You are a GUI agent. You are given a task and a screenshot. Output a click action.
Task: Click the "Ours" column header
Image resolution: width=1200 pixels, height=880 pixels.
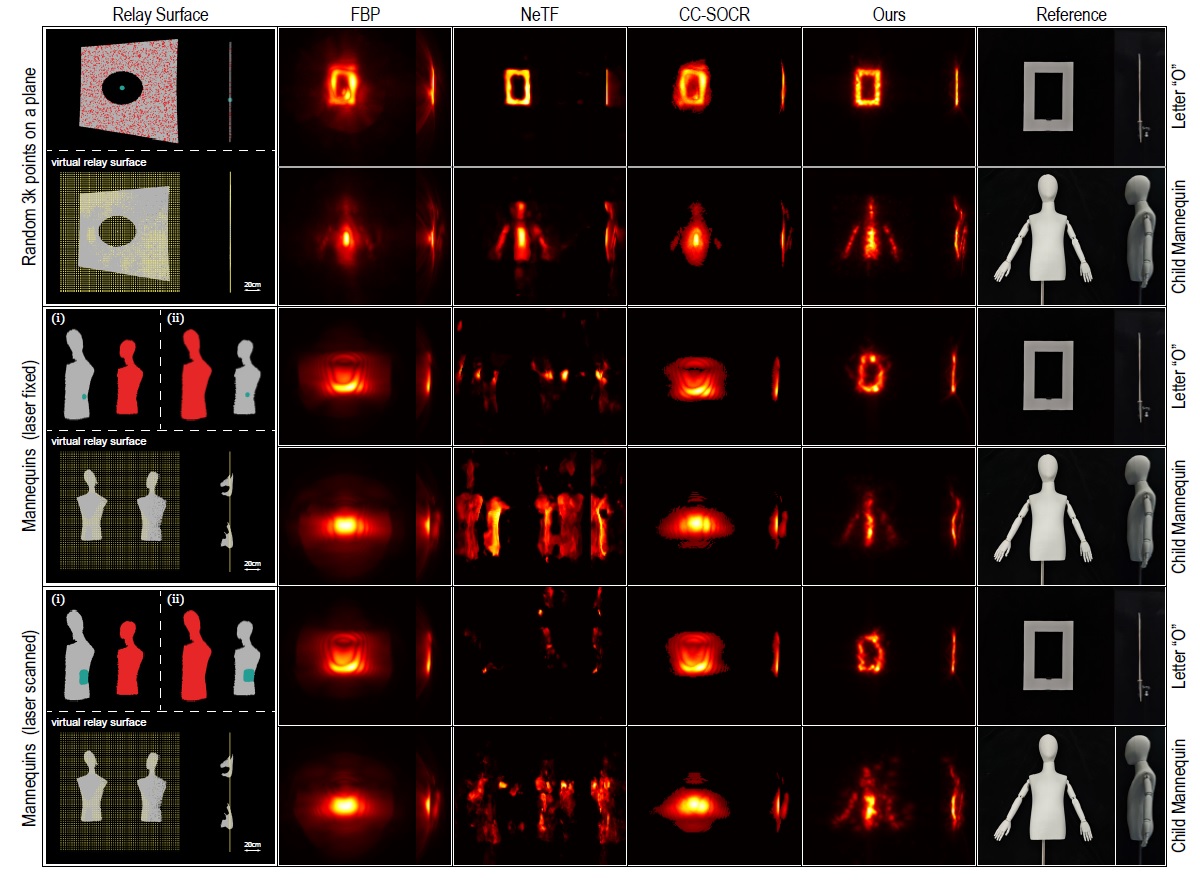tap(889, 14)
